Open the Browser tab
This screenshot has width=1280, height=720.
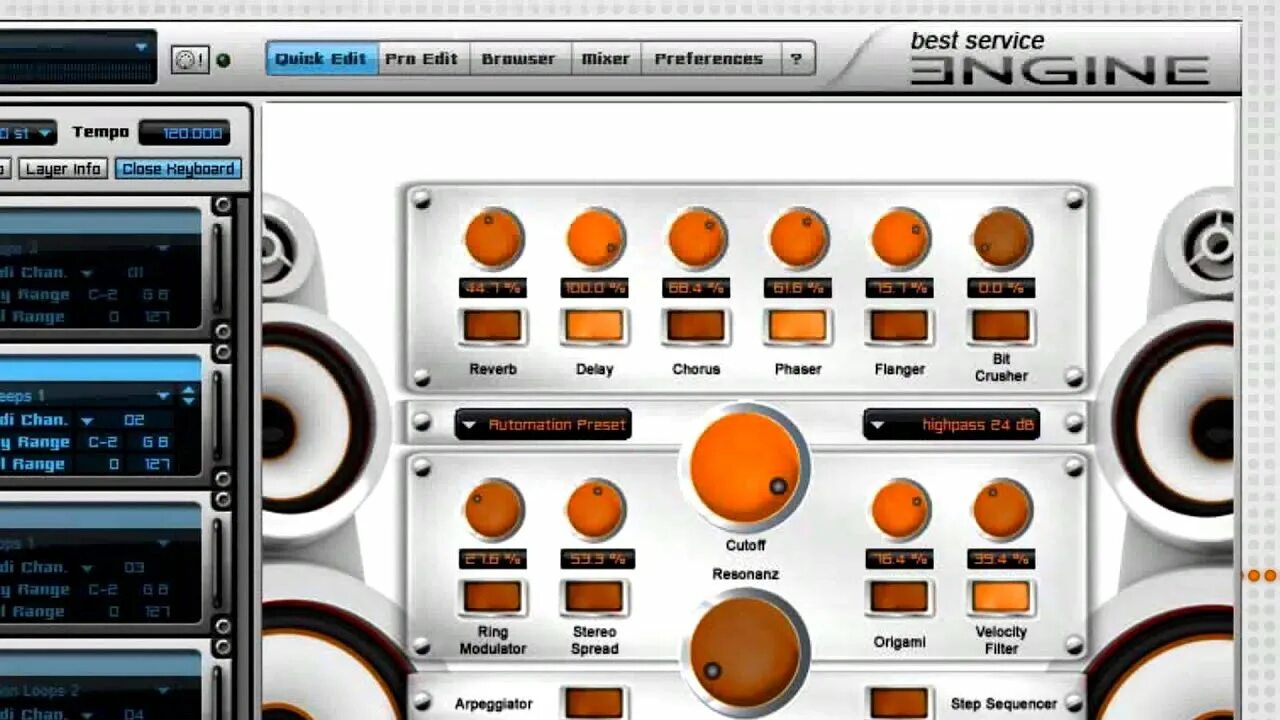click(519, 59)
